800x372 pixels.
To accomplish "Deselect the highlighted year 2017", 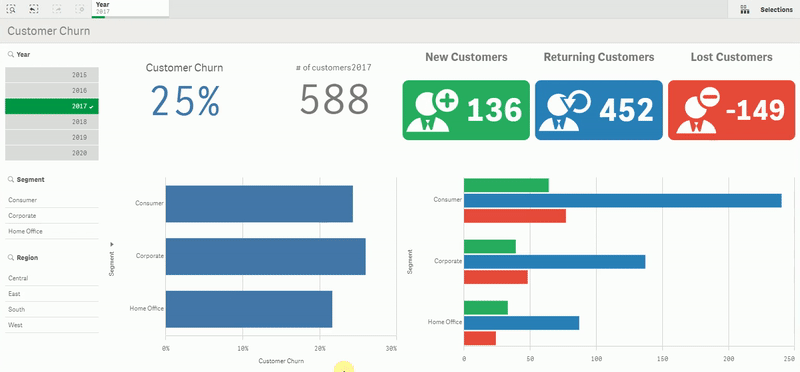I will point(52,106).
